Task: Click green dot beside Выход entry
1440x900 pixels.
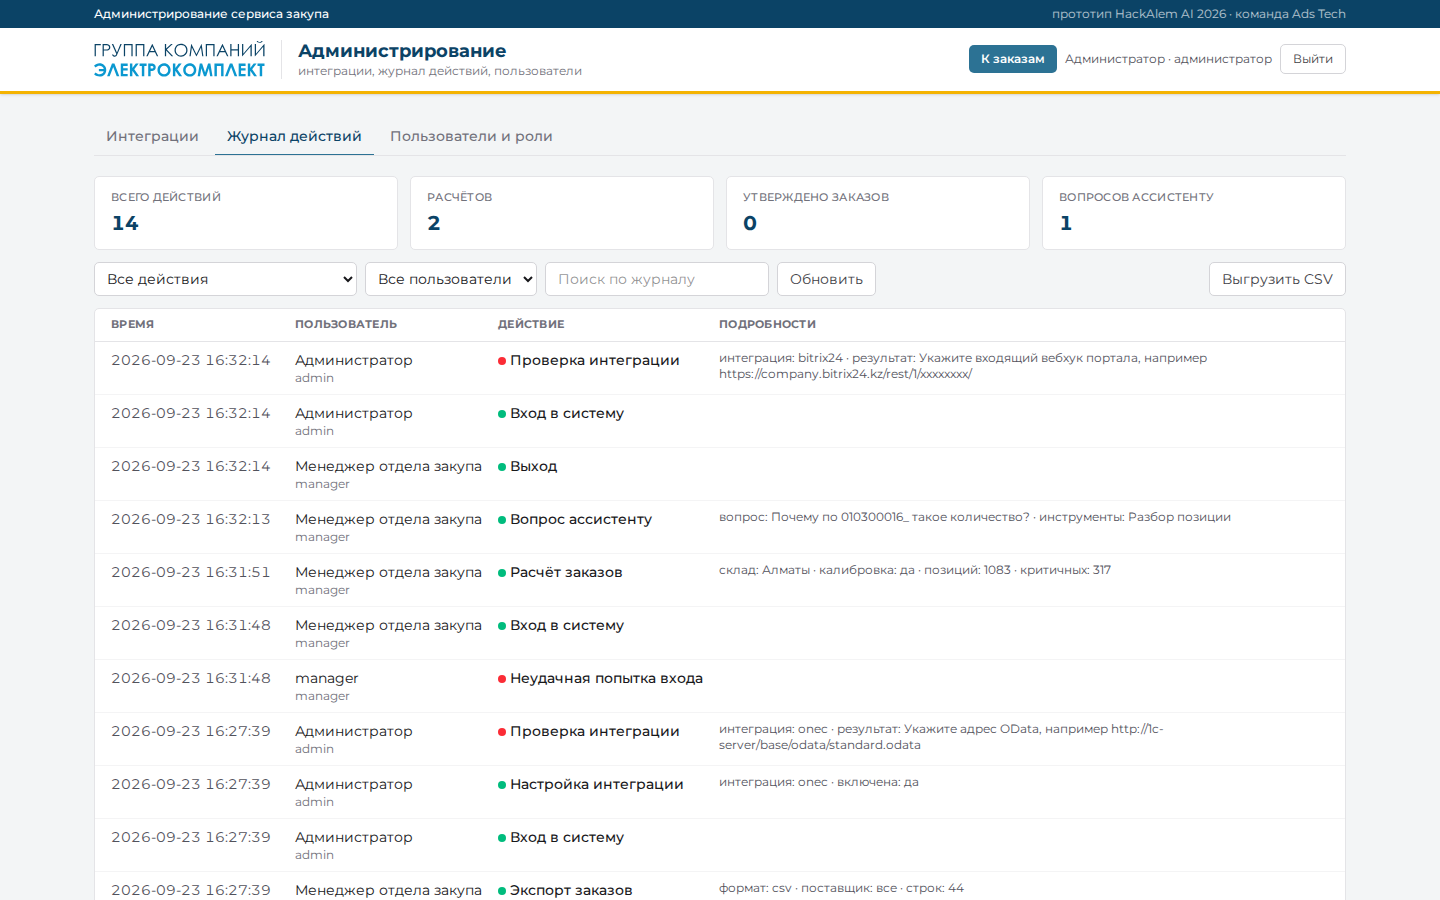Action: point(502,467)
